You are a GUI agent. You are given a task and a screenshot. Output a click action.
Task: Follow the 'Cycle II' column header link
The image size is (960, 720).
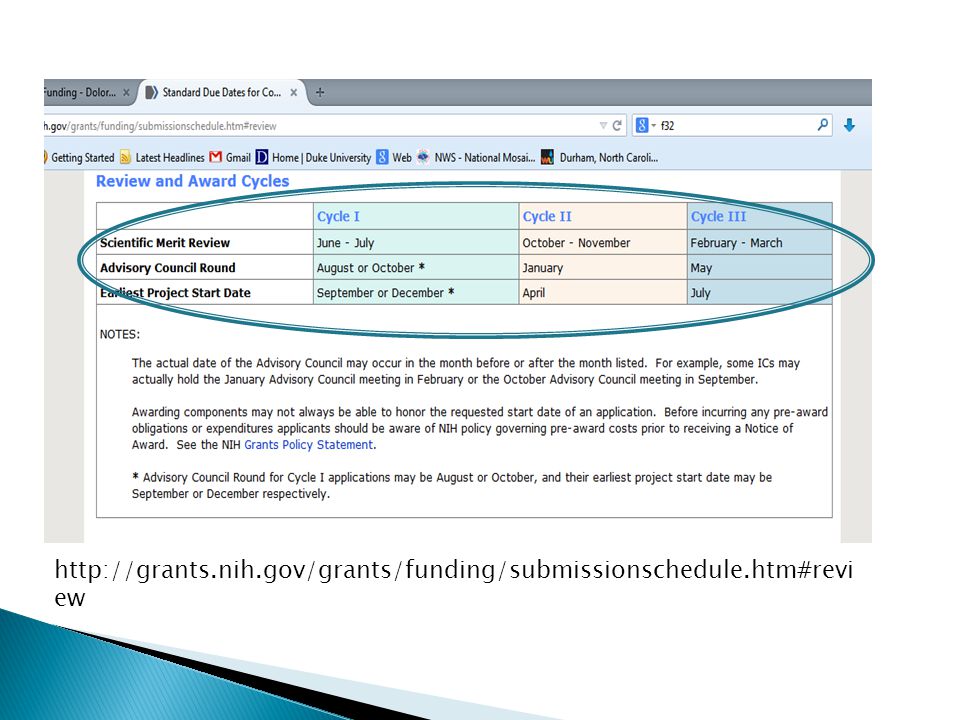(x=547, y=216)
